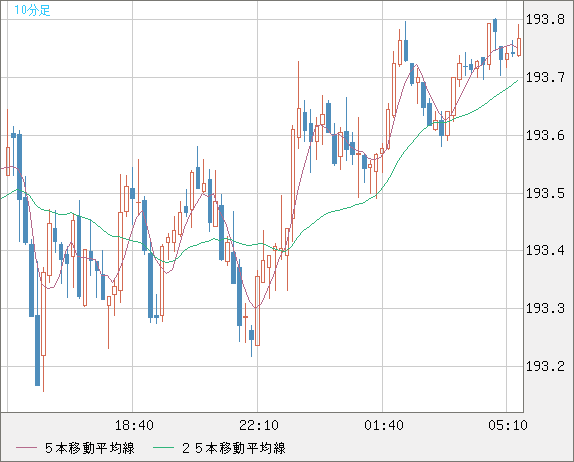Viewport: 574px width, 462px height.
Task: Click the 193.8 price axis label
Action: 545,19
